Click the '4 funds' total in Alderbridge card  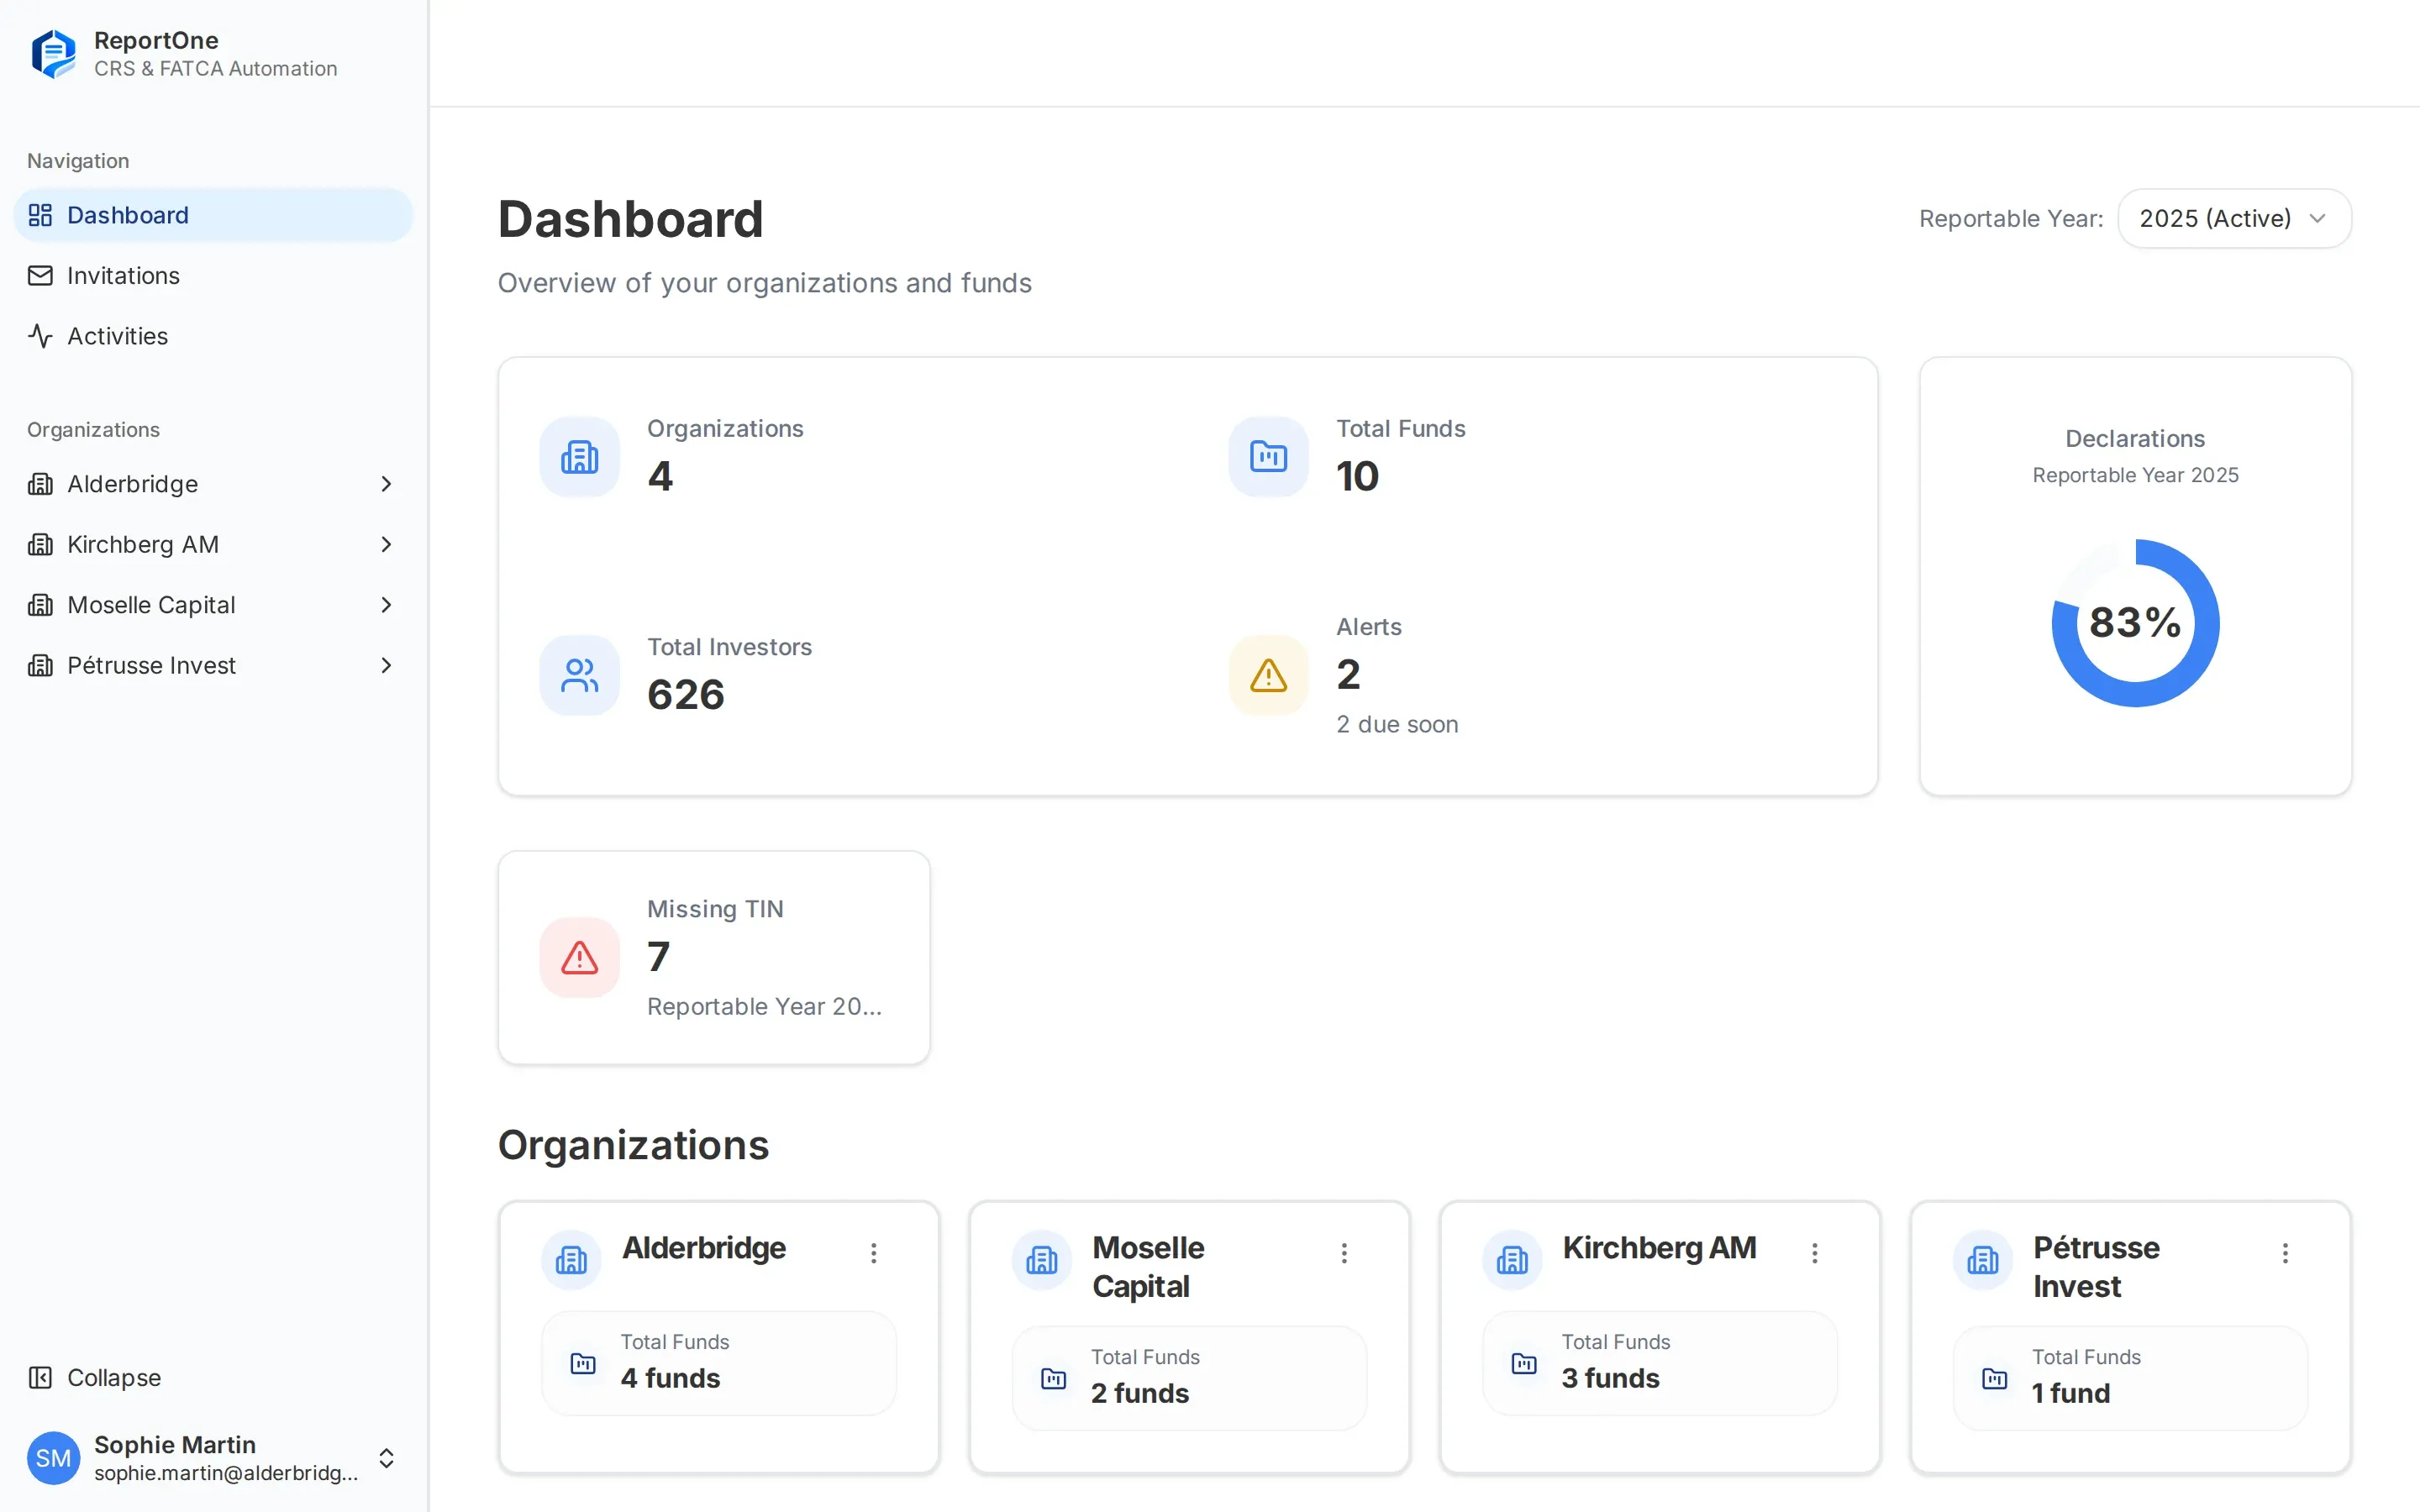pyautogui.click(x=671, y=1378)
